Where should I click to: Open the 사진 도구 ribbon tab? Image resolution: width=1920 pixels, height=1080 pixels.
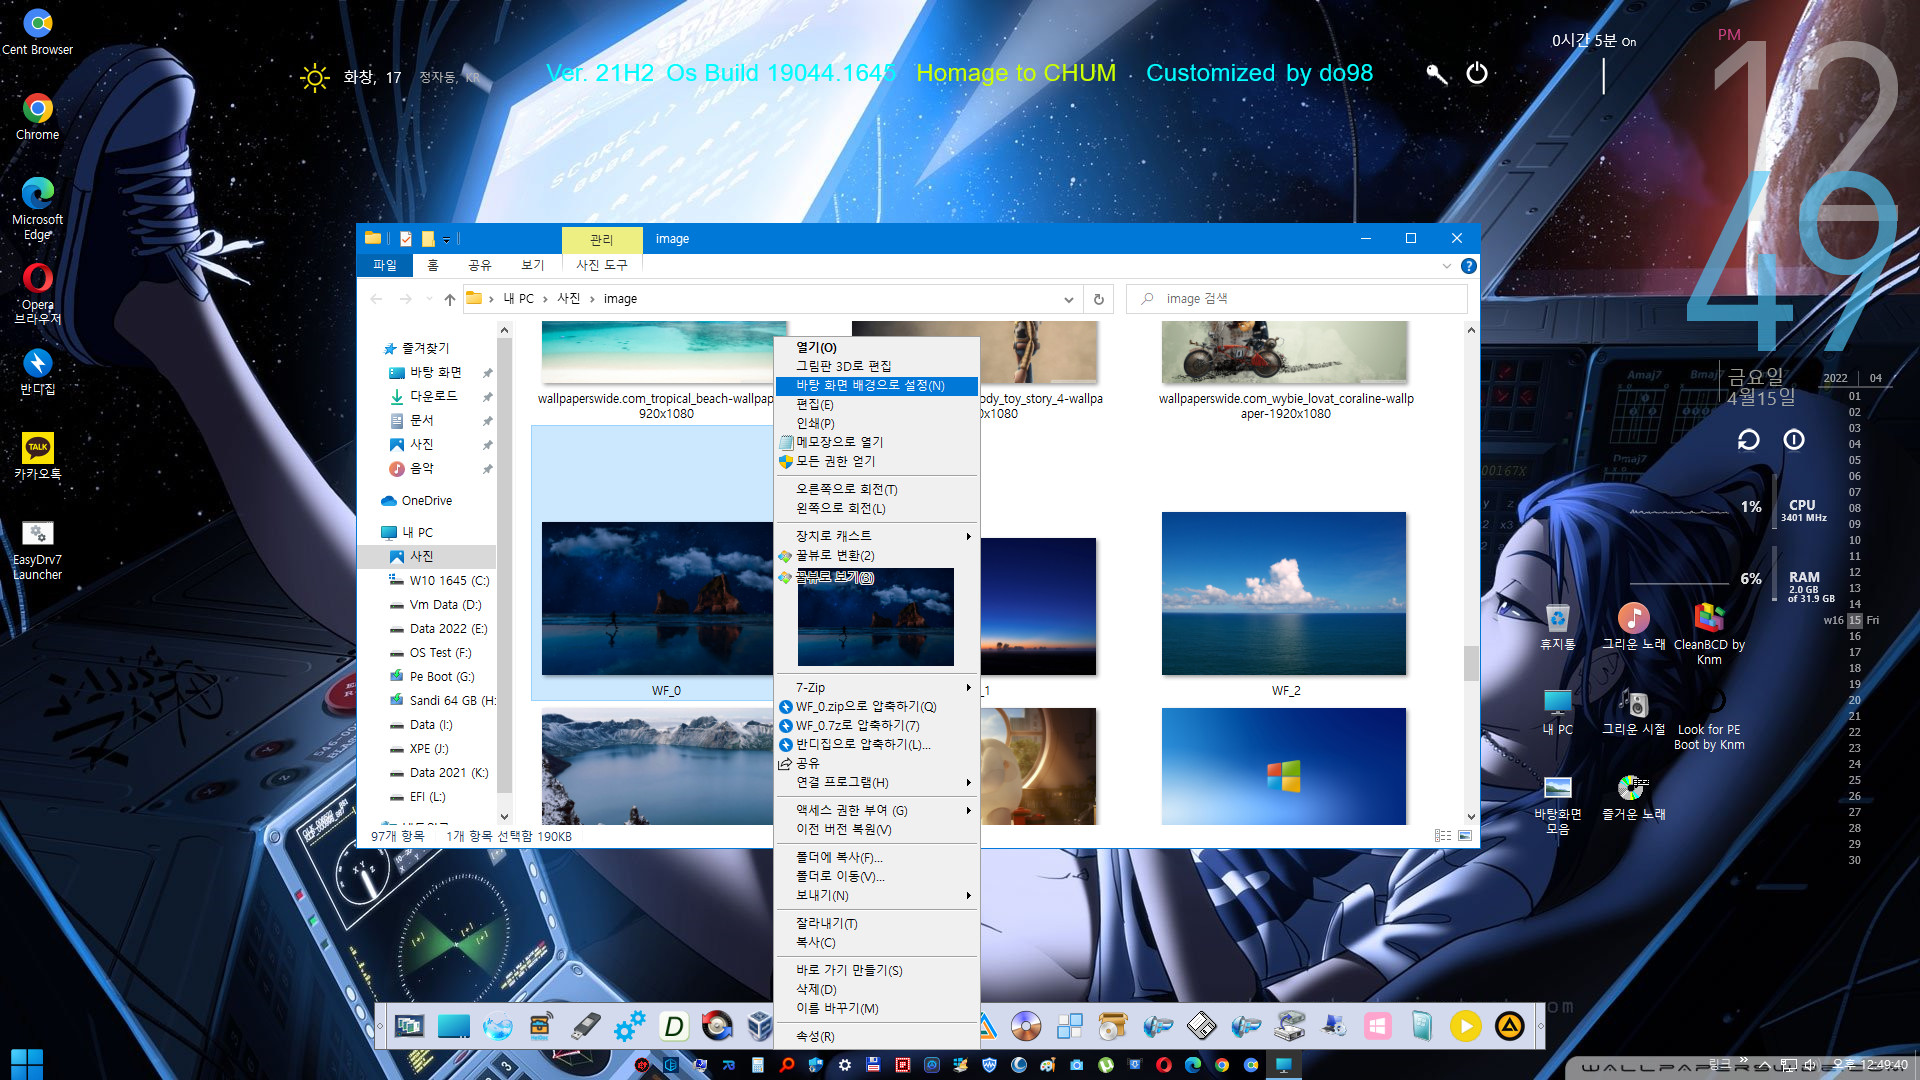602,265
